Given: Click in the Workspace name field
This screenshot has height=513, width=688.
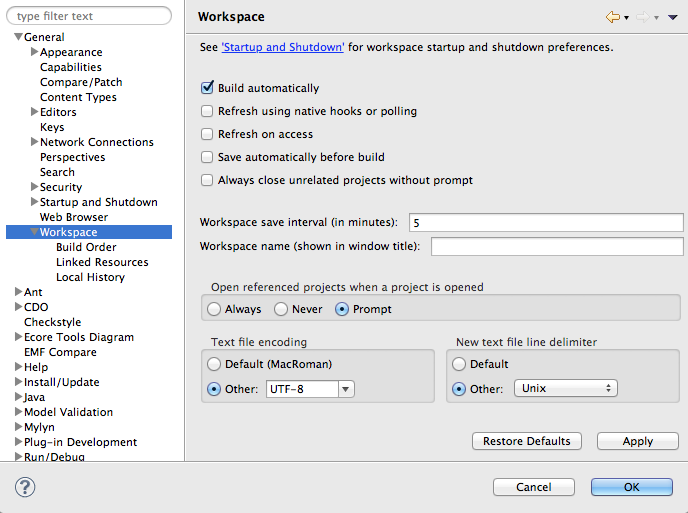Looking at the screenshot, I should (557, 246).
